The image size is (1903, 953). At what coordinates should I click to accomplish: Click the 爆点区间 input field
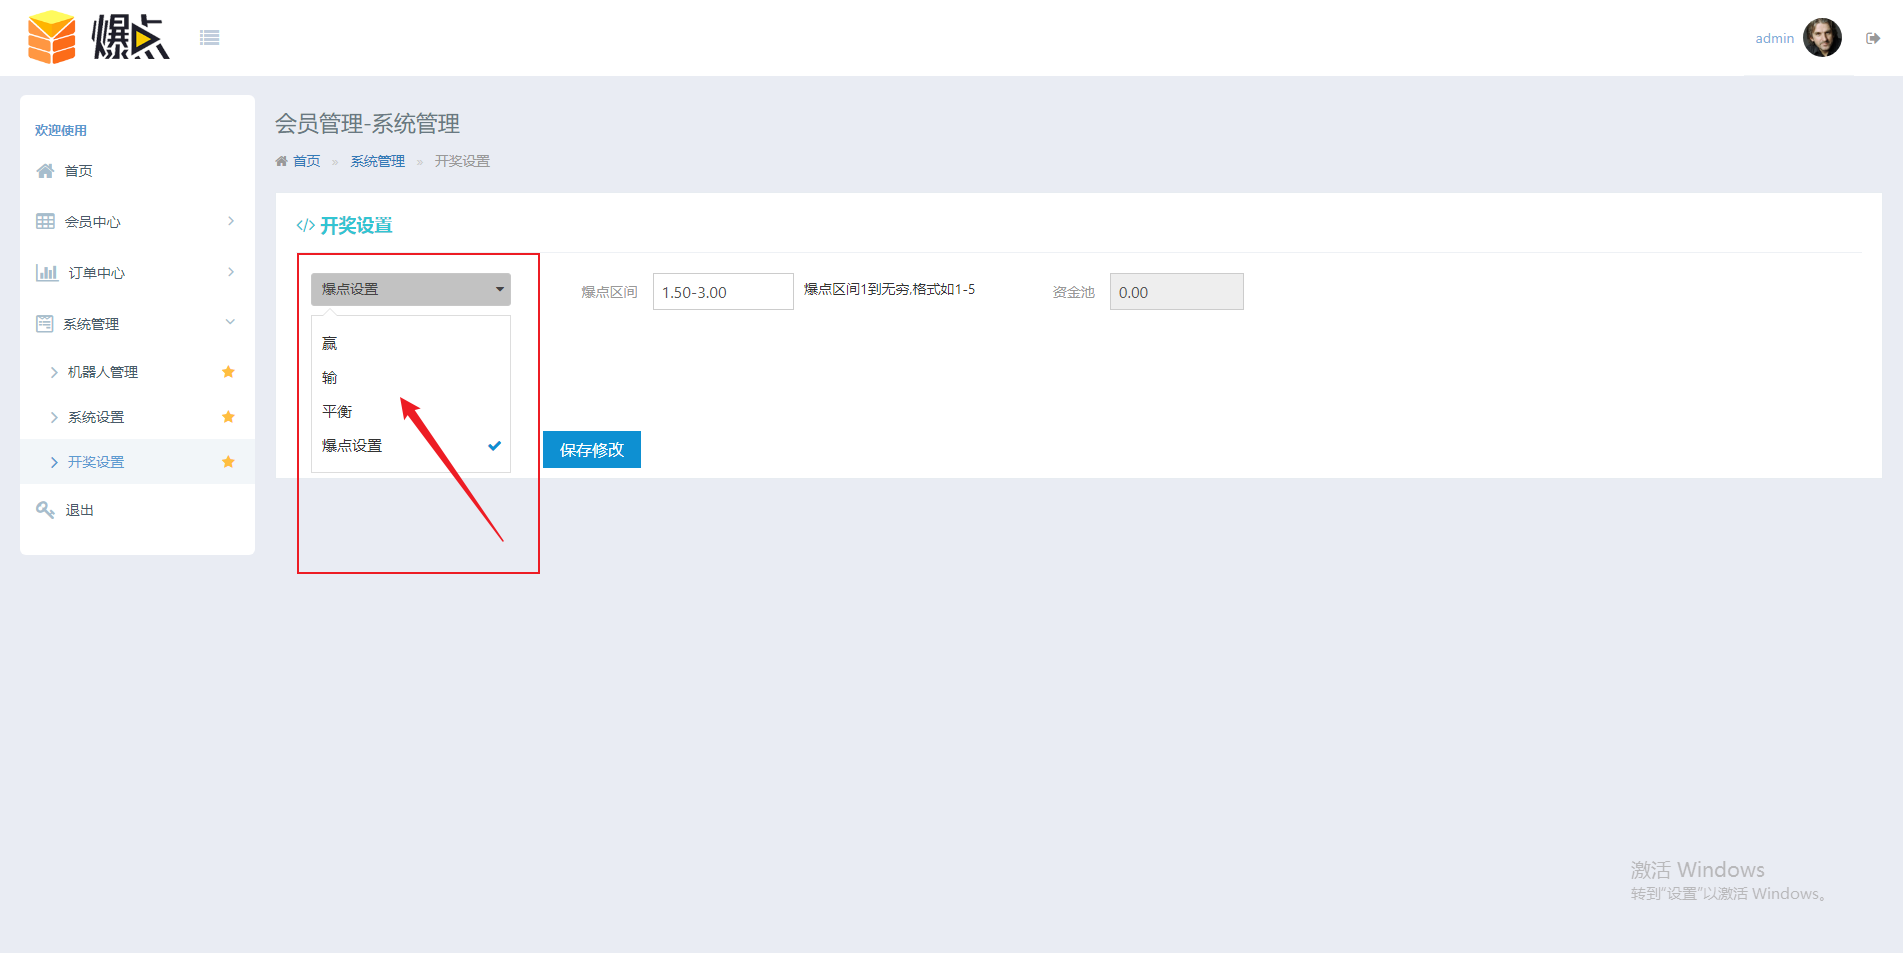723,292
